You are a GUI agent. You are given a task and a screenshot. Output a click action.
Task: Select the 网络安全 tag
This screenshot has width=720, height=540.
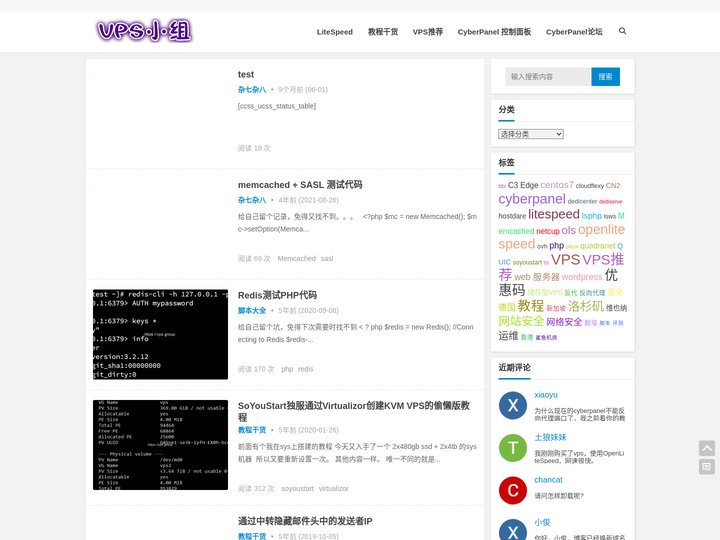click(564, 322)
